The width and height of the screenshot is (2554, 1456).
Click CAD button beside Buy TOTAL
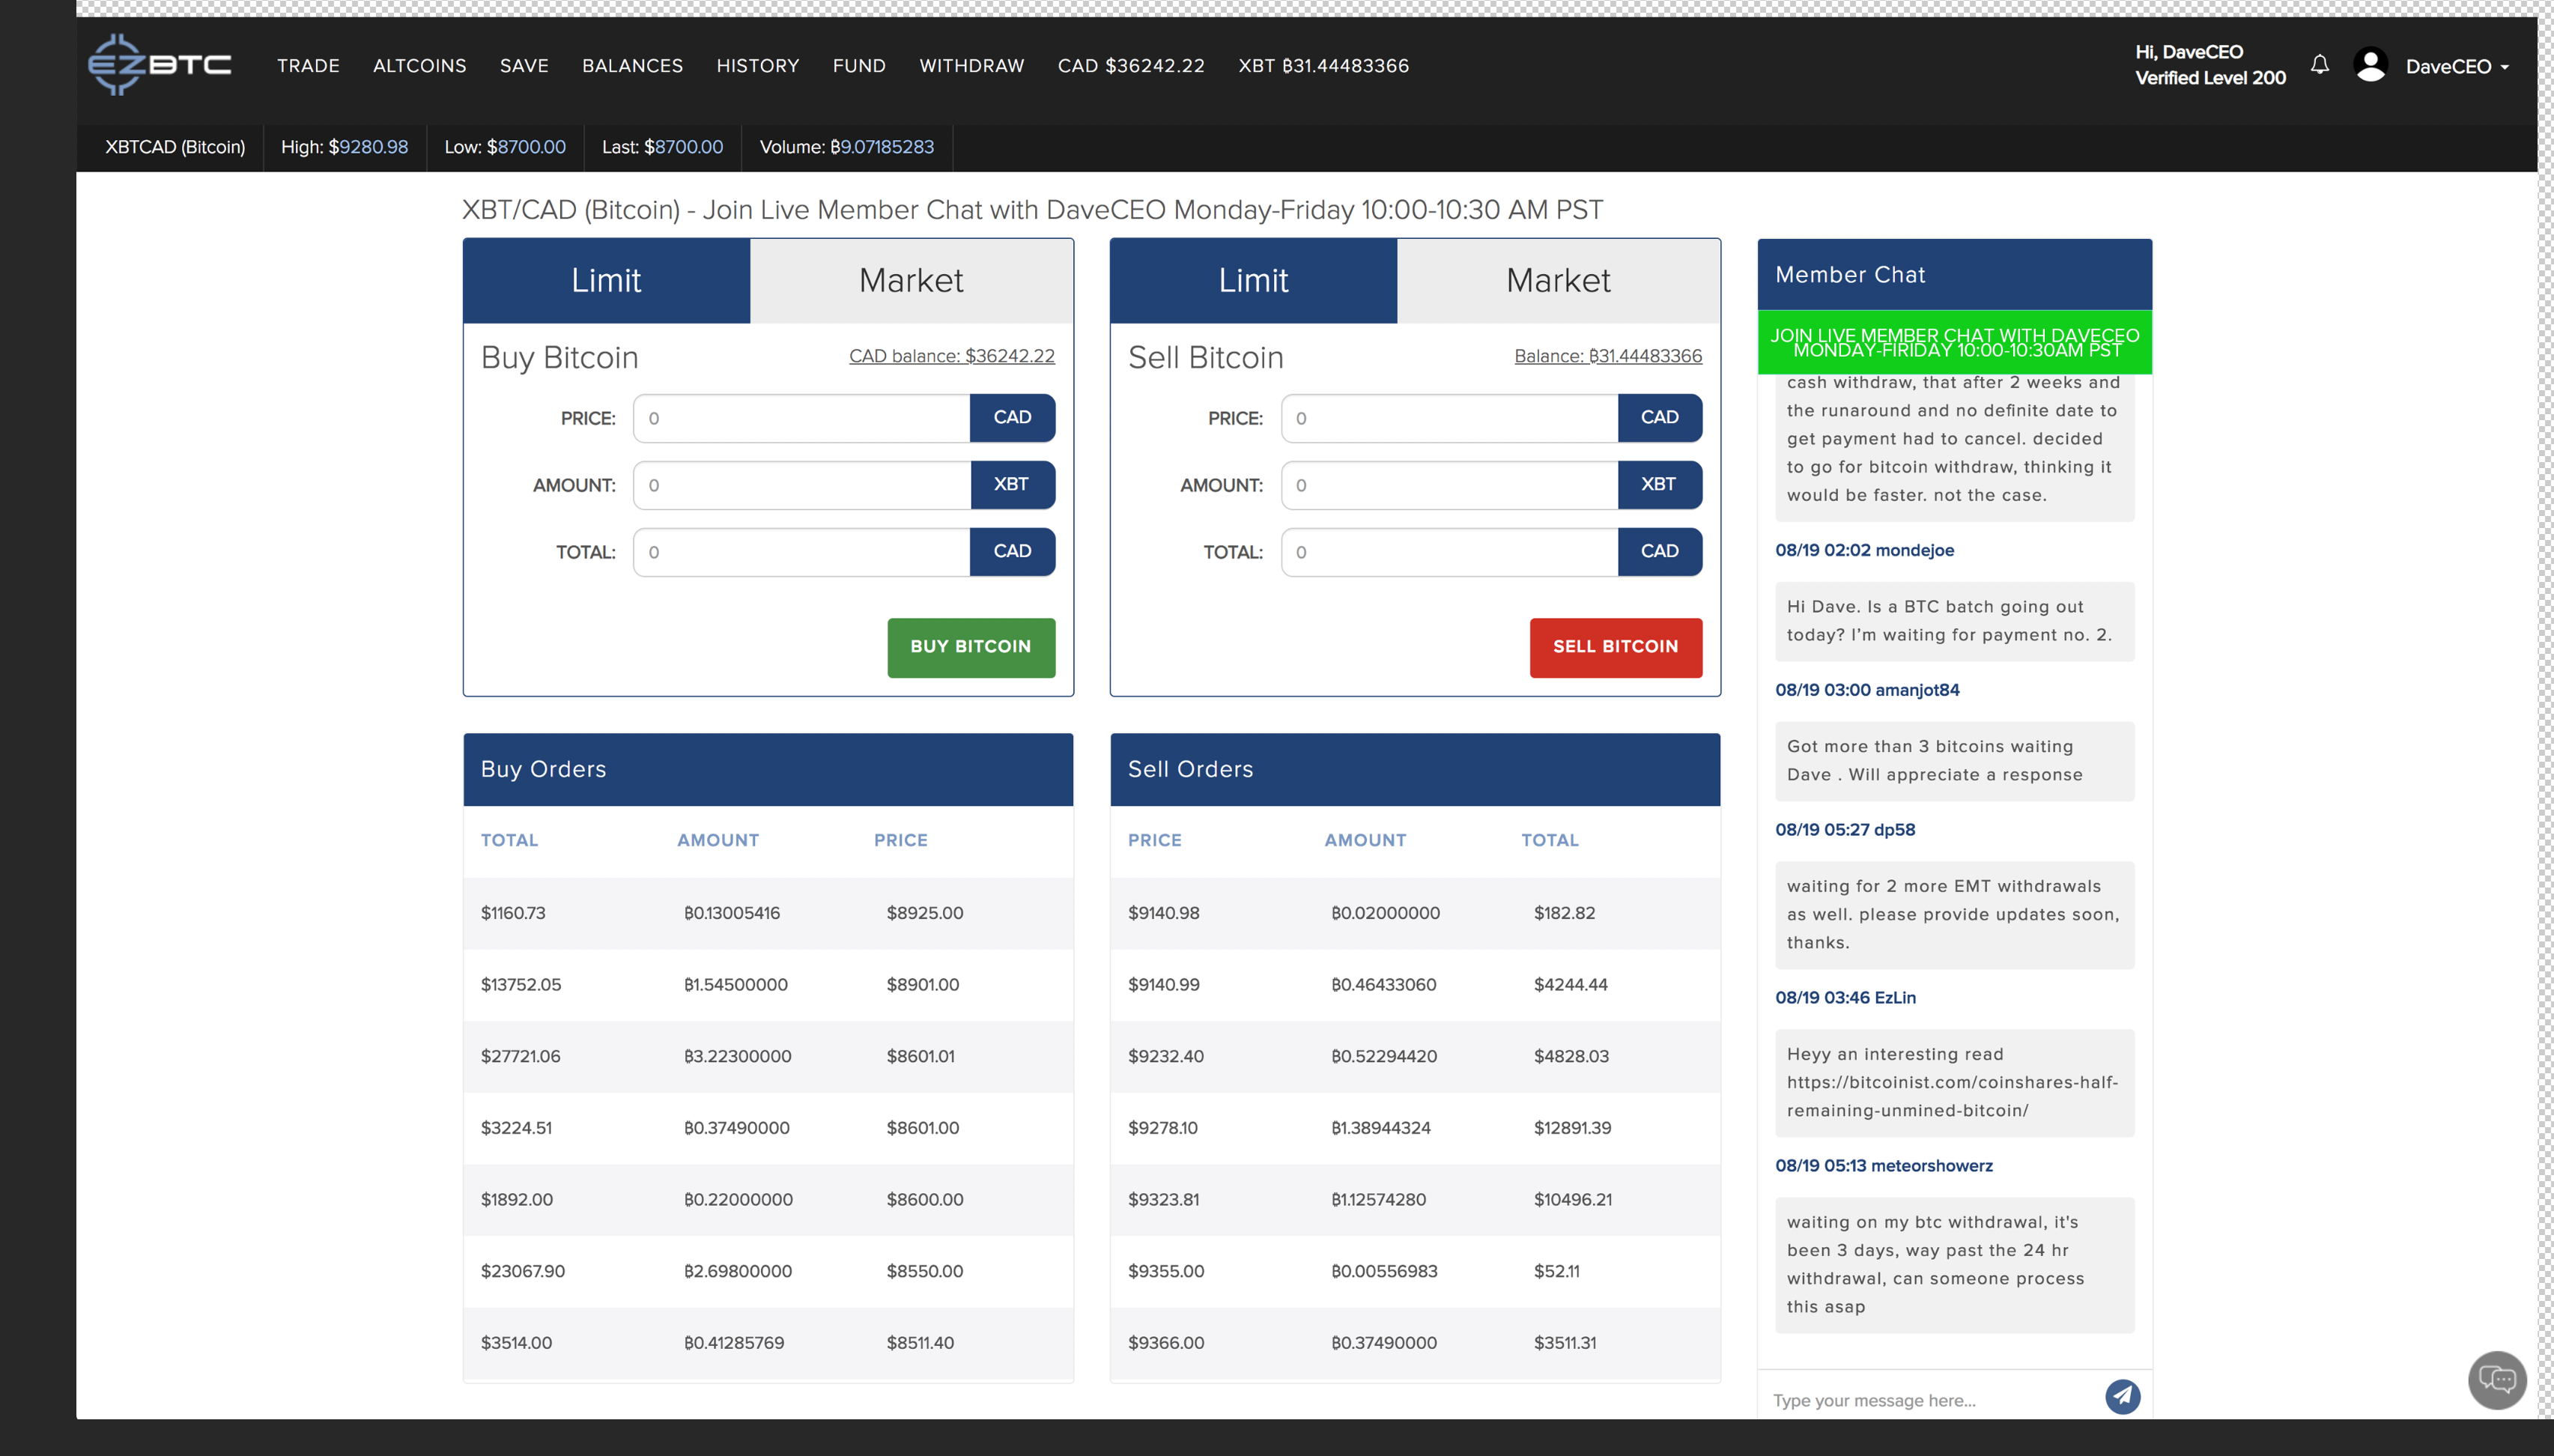click(1012, 552)
